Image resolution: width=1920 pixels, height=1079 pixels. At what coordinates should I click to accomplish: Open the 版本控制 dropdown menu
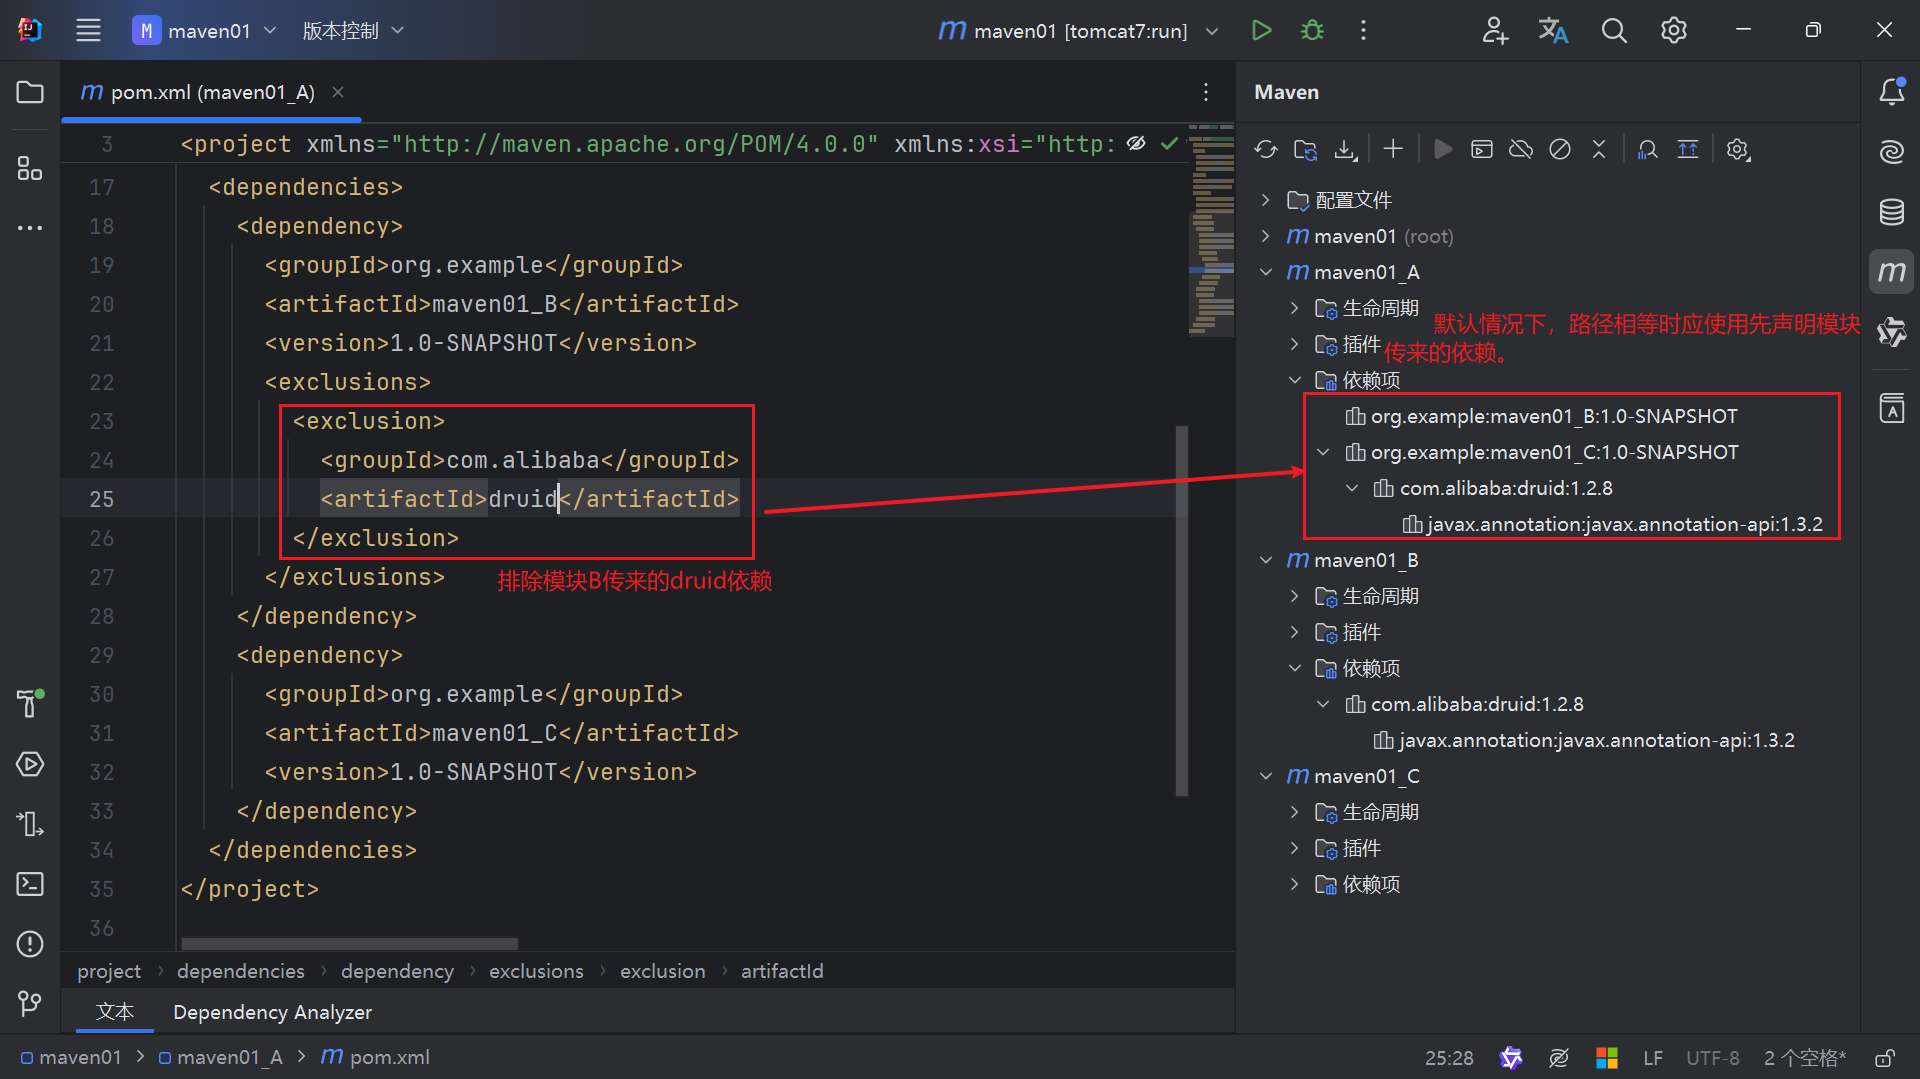pos(353,30)
